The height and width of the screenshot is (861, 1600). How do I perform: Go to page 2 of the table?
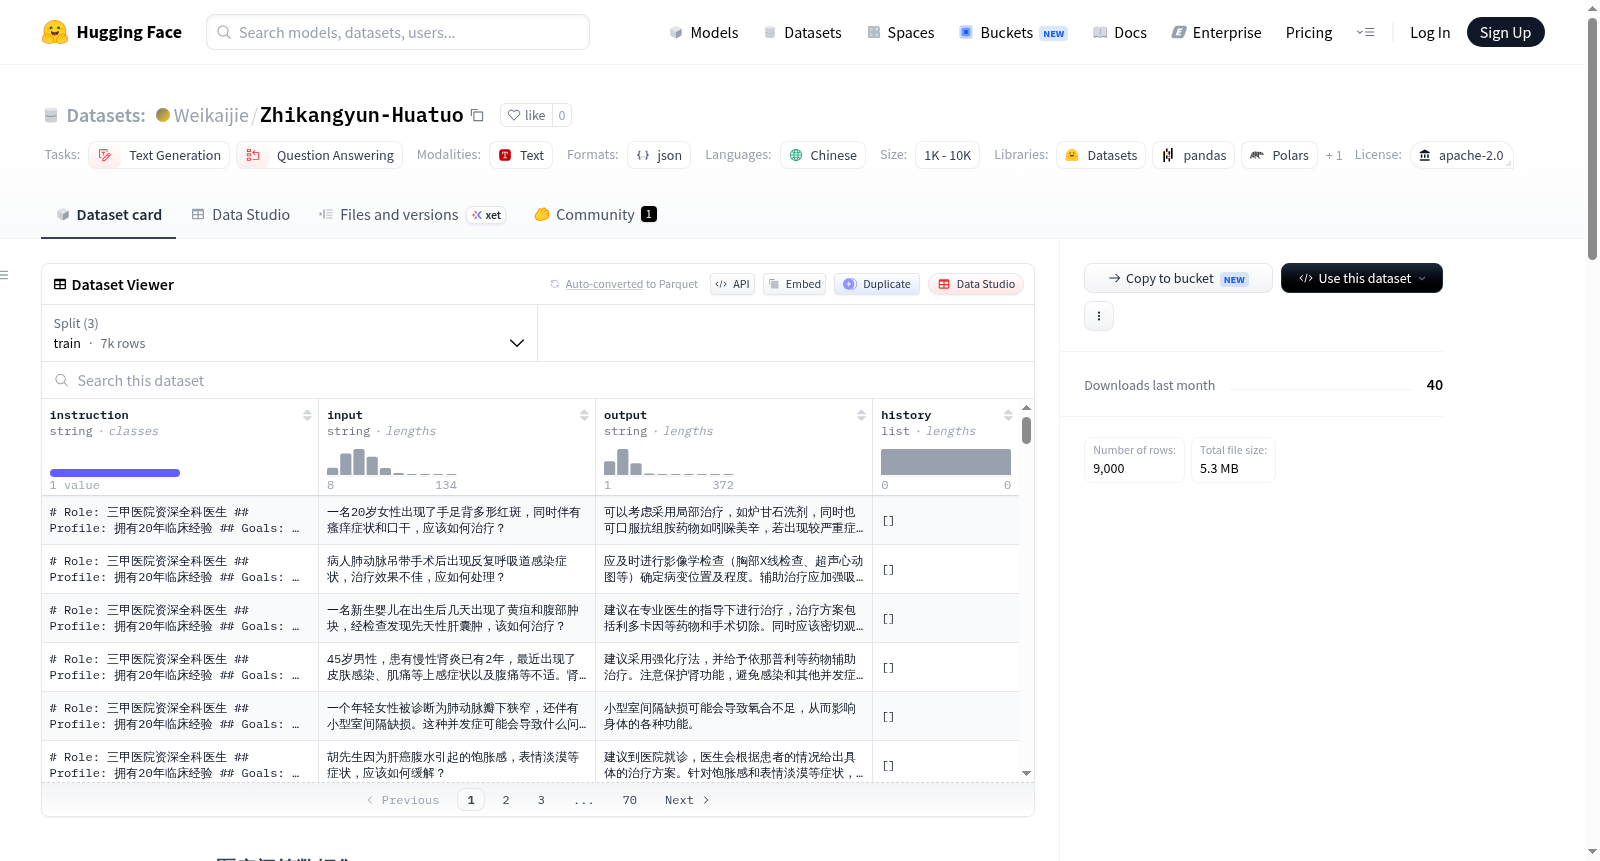coord(506,800)
